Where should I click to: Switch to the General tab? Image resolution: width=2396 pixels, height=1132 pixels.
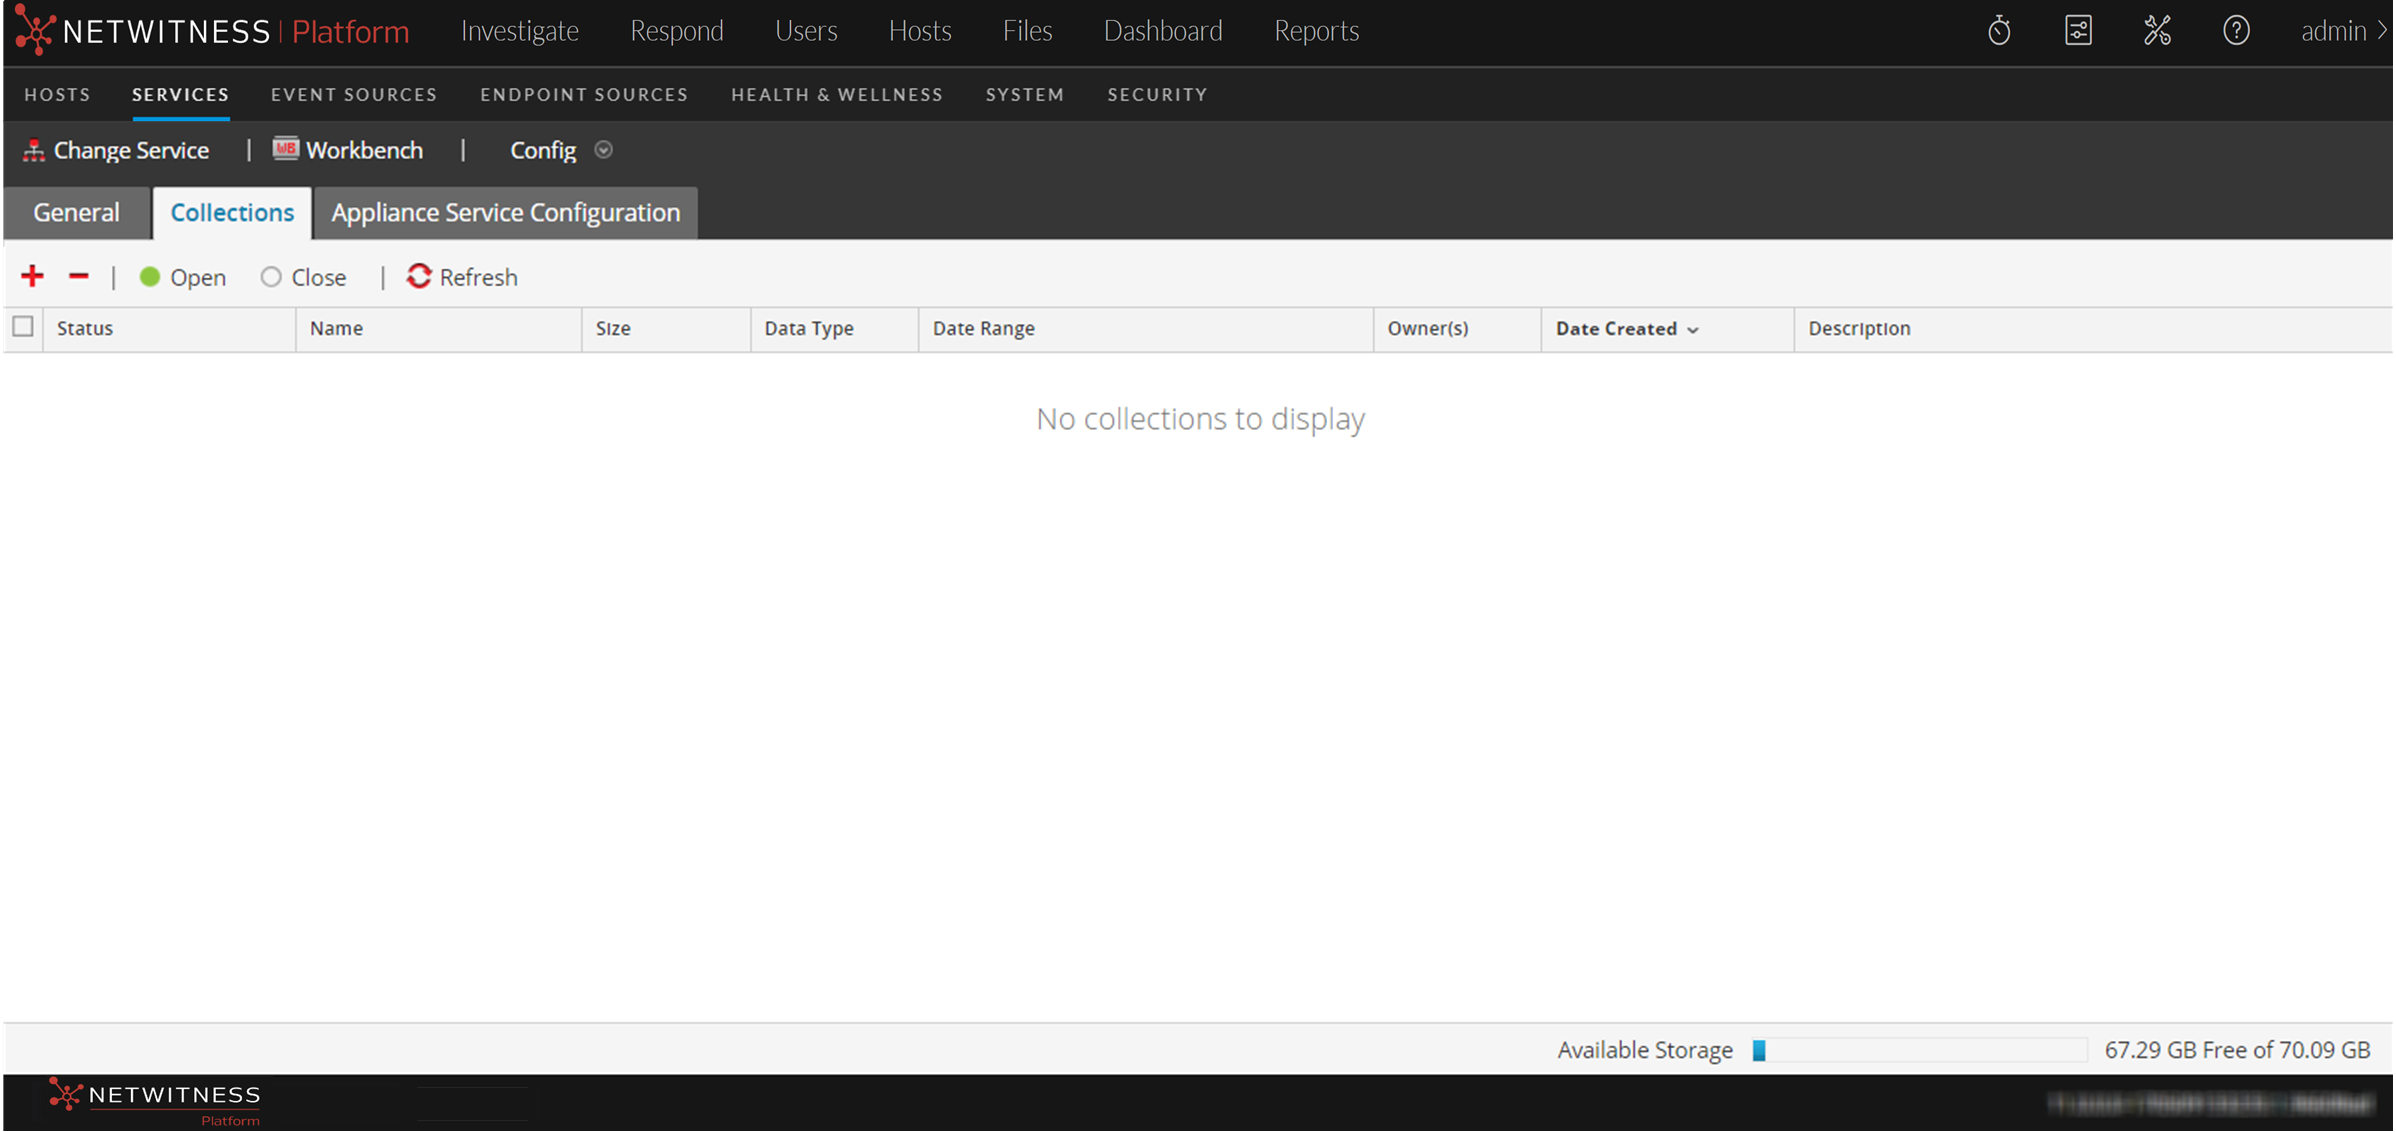pos(76,212)
